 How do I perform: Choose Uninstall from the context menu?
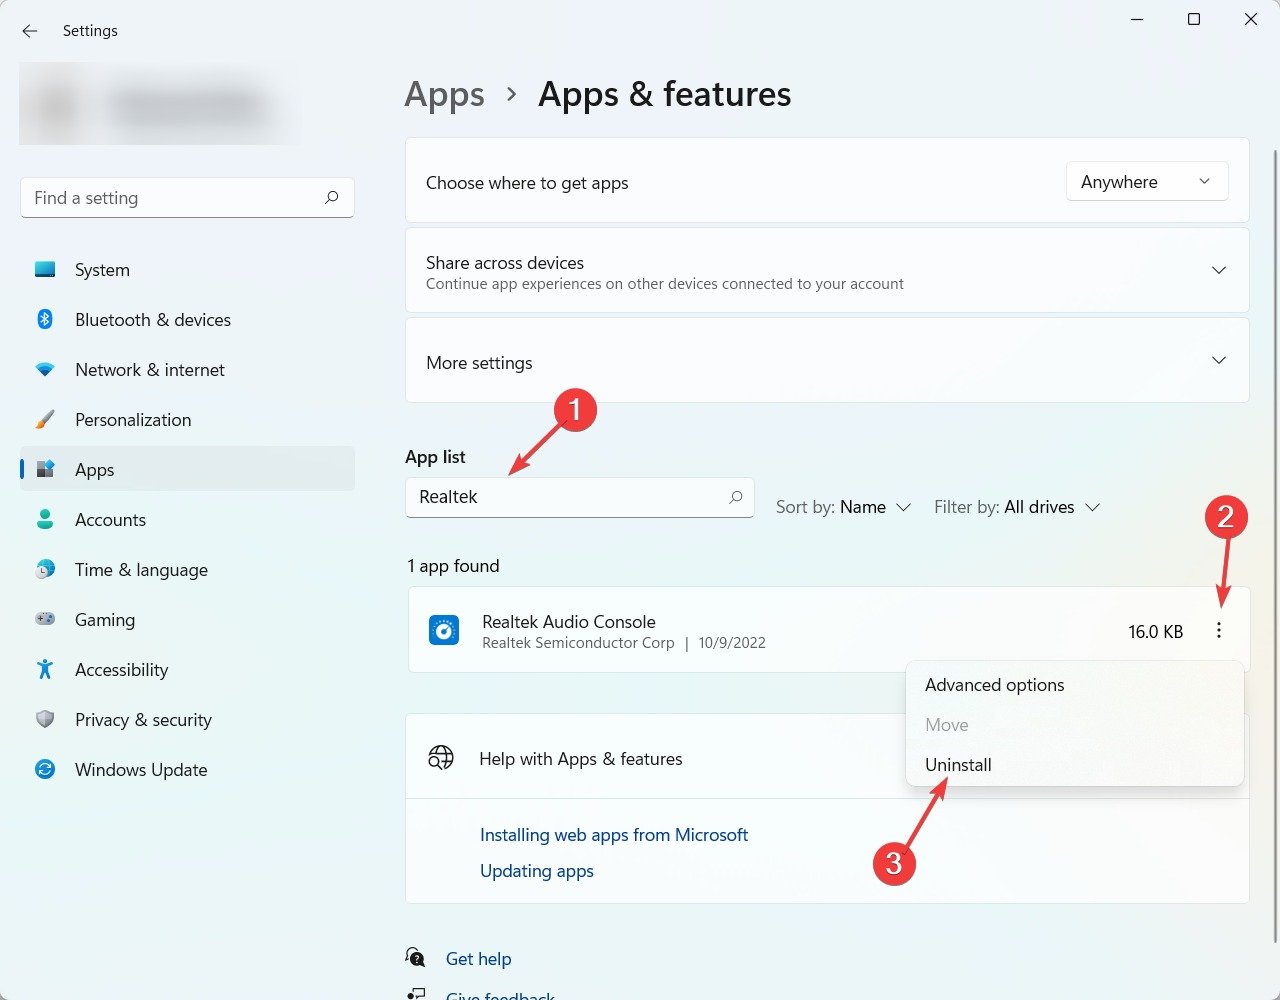[x=1075, y=765]
